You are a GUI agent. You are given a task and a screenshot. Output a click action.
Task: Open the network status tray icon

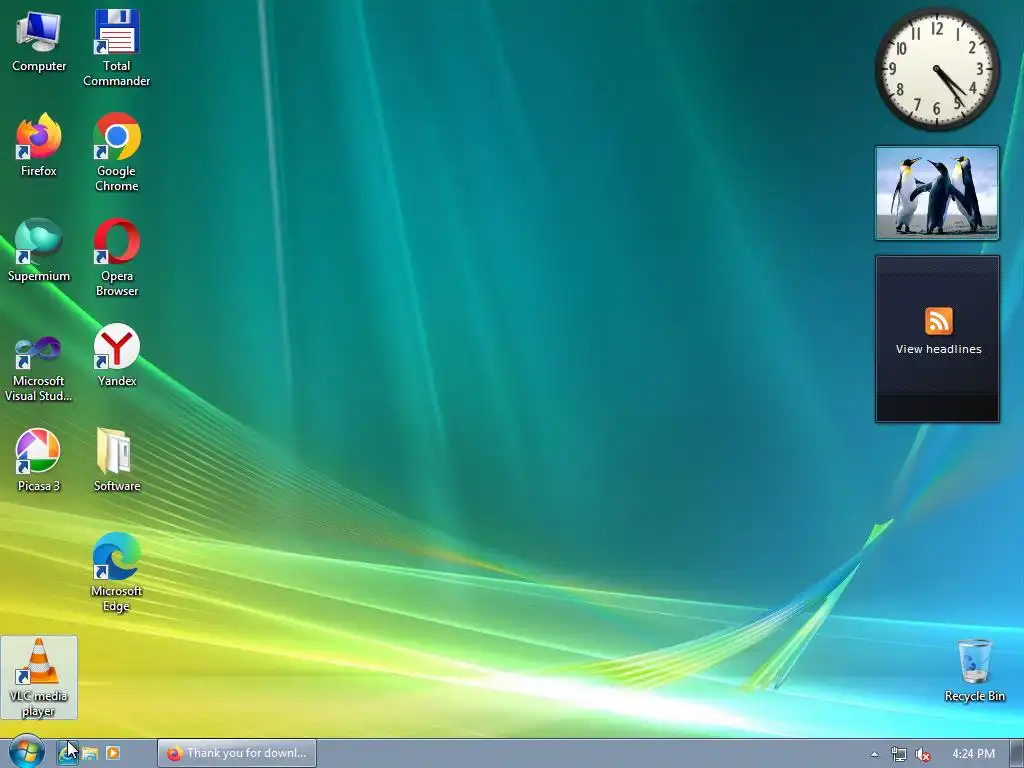tap(899, 754)
